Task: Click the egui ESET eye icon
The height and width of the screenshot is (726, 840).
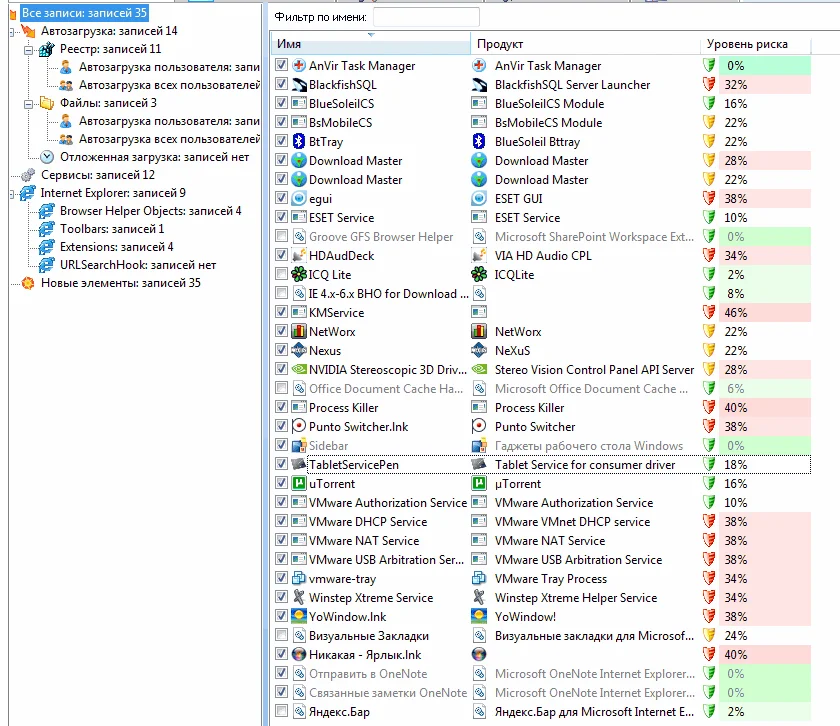Action: [298, 198]
